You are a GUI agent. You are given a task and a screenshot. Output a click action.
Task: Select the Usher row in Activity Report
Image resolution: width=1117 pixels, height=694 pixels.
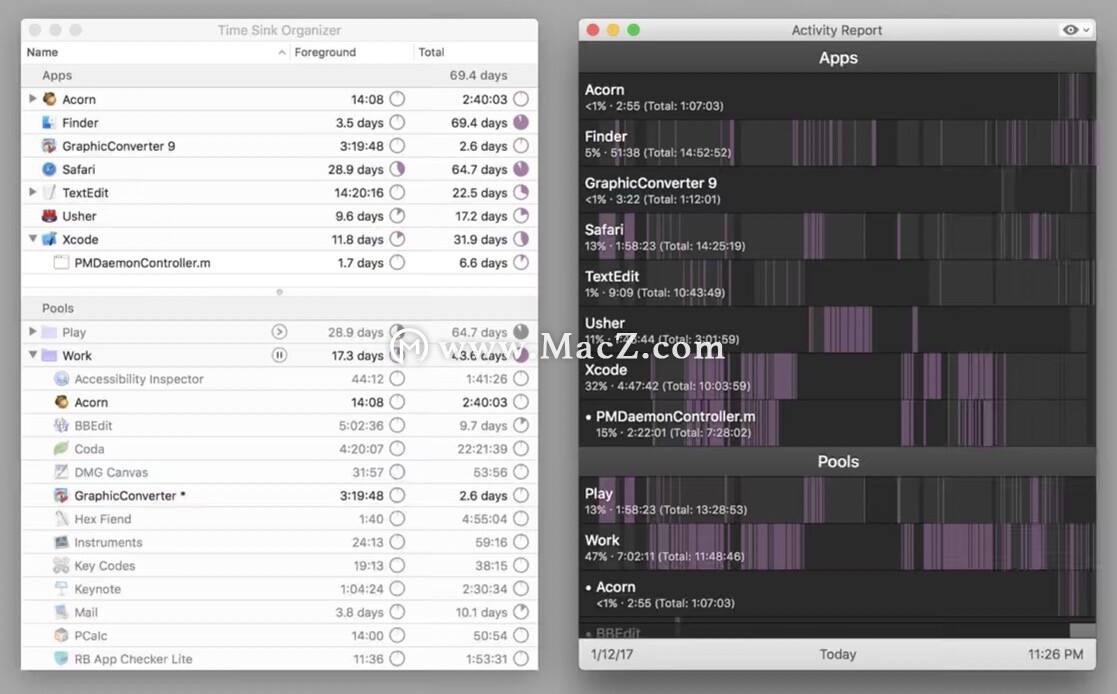pos(837,330)
